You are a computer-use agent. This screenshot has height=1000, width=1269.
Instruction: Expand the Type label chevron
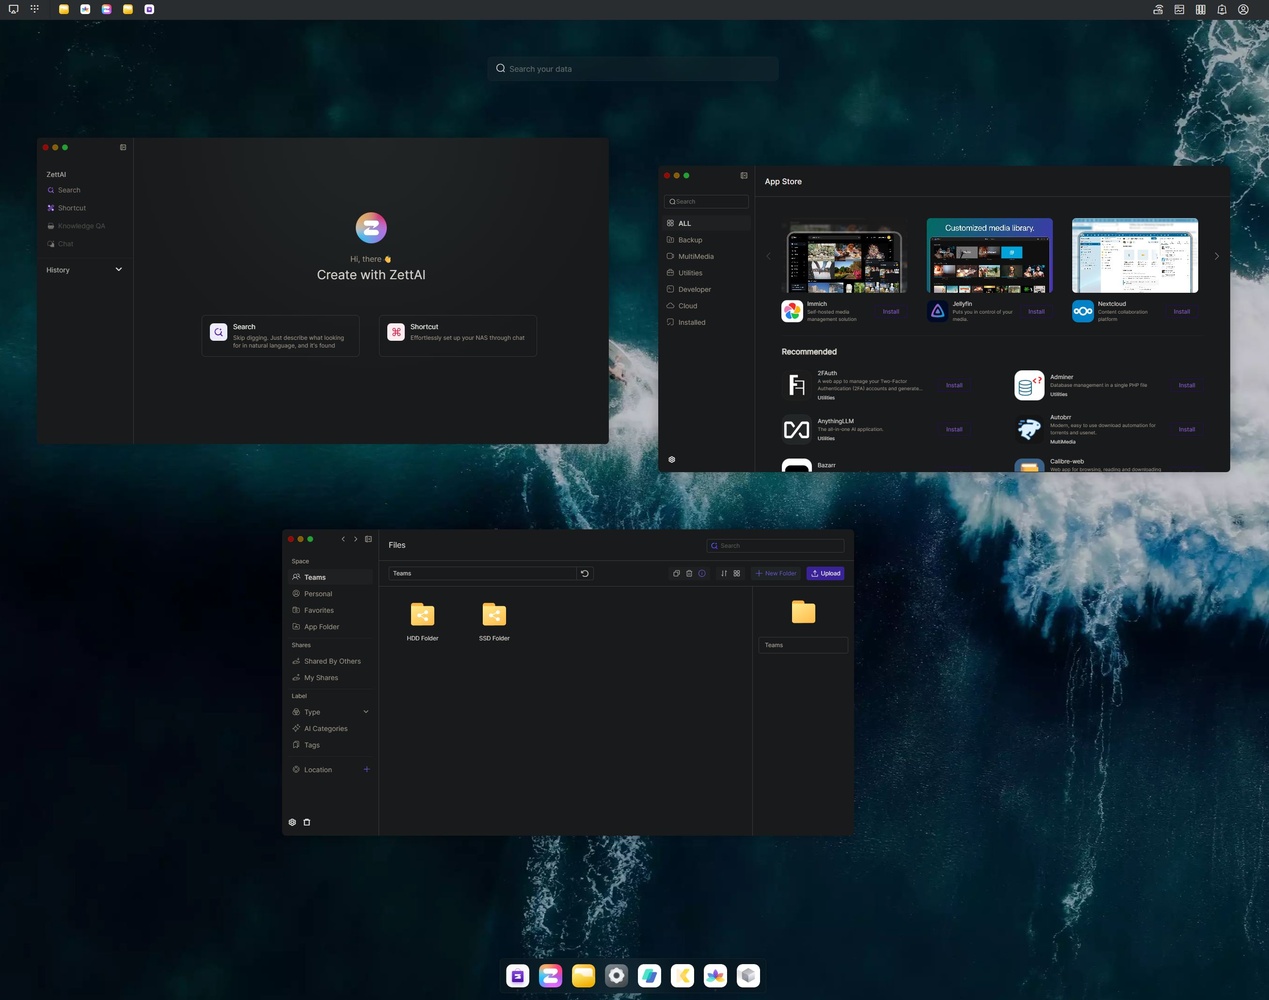(x=366, y=712)
